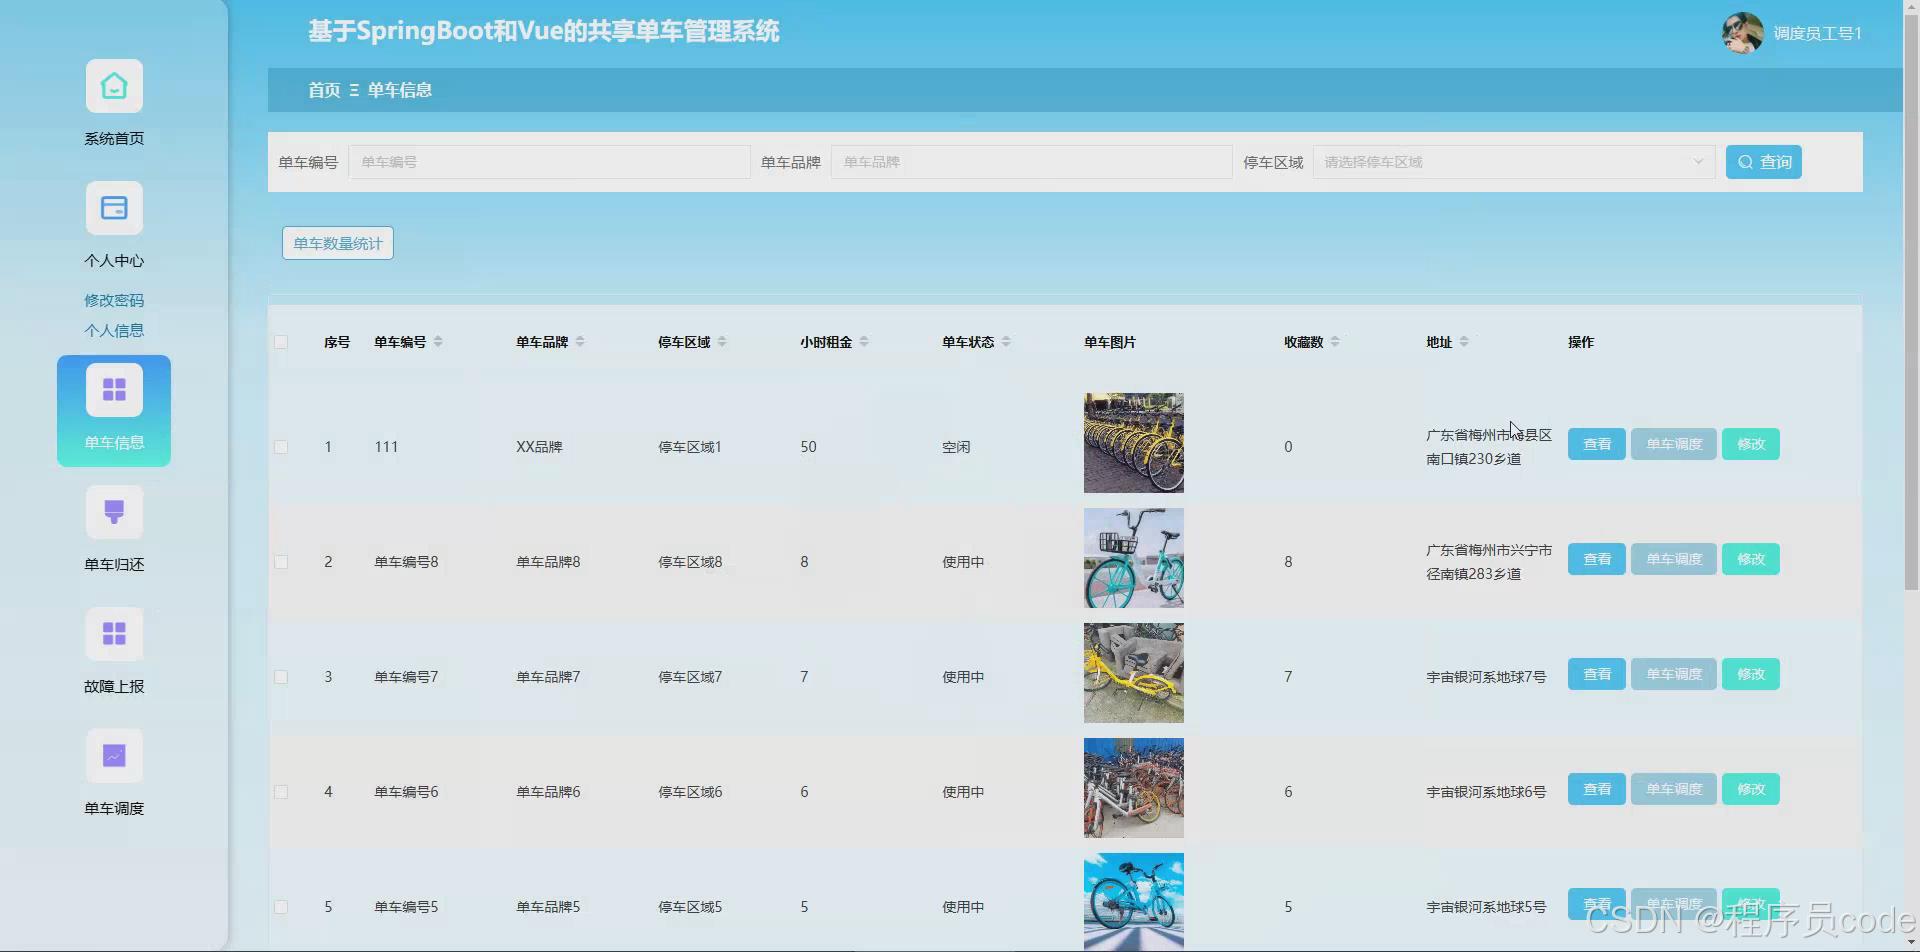1920x952 pixels.
Task: Click 修改密码 to change password
Action: (113, 299)
